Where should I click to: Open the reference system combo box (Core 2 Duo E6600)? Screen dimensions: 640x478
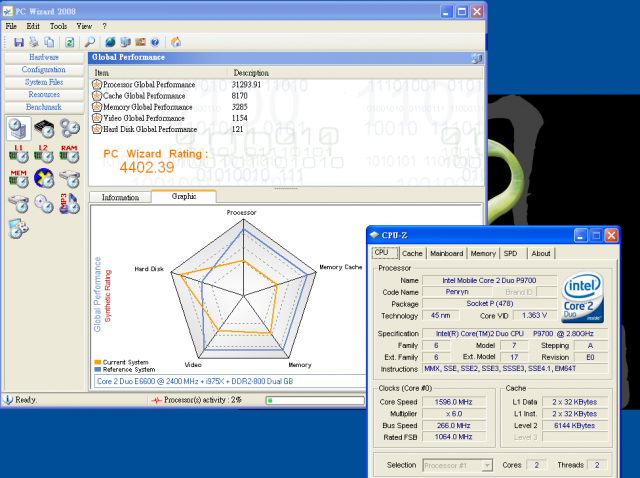(x=231, y=381)
